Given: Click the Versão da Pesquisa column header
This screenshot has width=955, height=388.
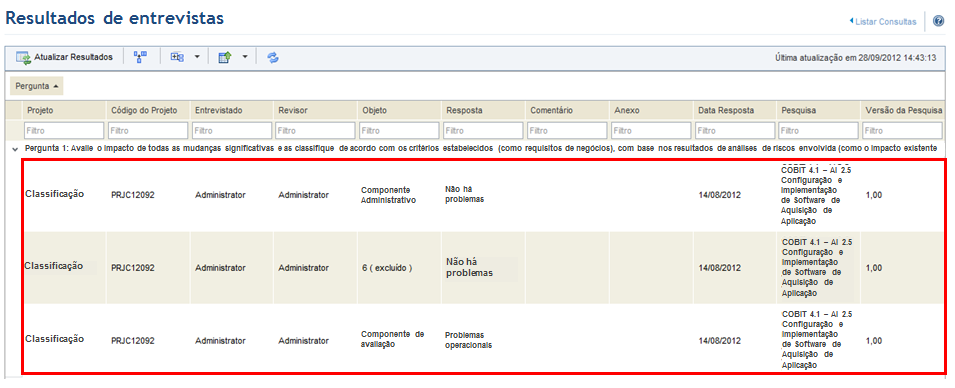Looking at the screenshot, I should [x=903, y=110].
